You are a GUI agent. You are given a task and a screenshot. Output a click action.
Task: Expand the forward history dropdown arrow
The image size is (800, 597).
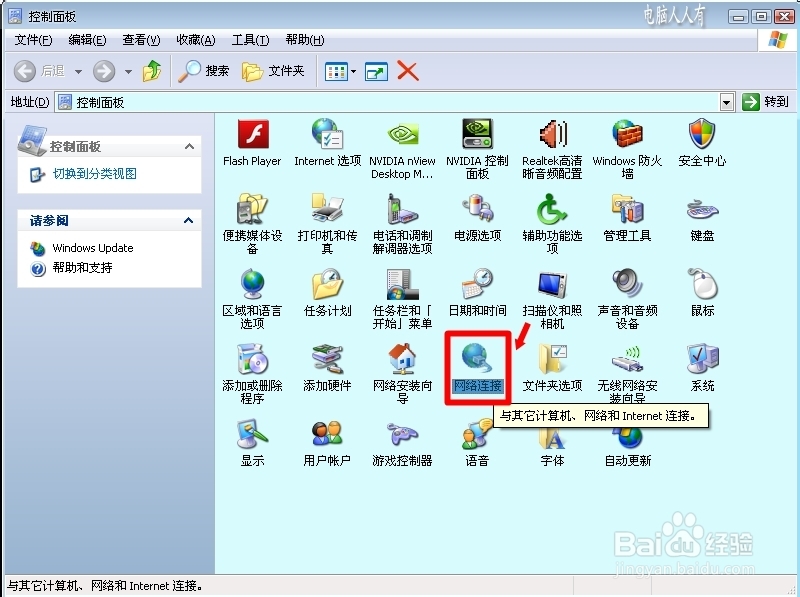pos(128,71)
